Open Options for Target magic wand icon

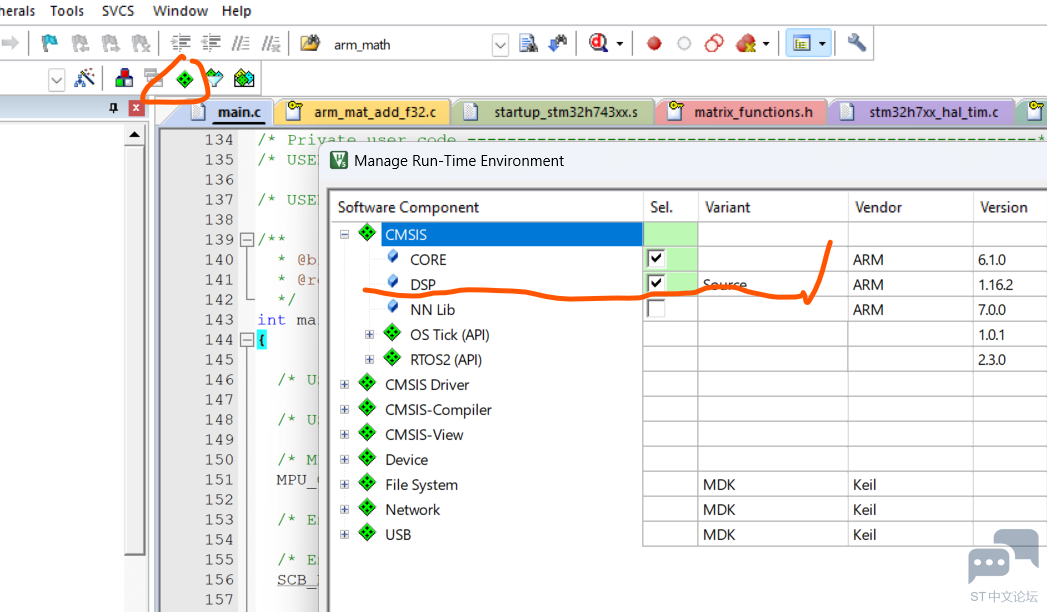pos(86,78)
